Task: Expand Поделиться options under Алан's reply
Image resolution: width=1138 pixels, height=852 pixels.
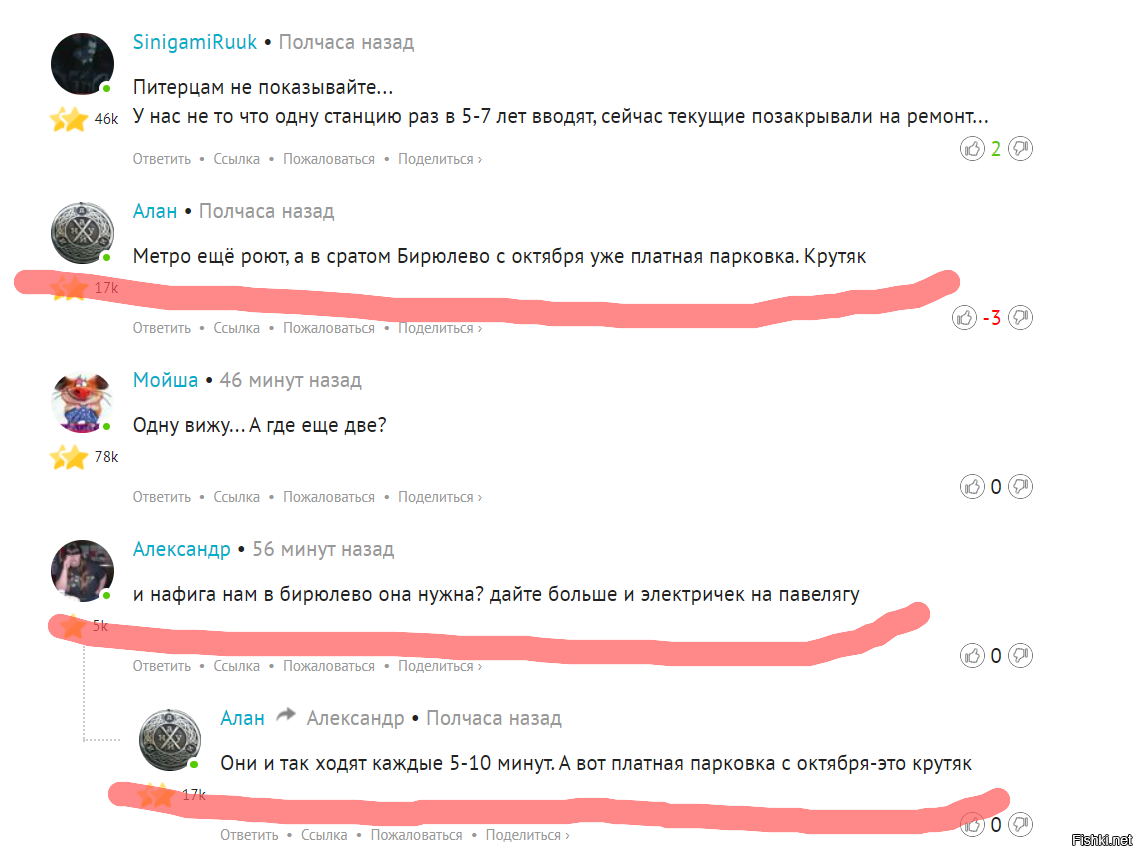Action: (528, 835)
